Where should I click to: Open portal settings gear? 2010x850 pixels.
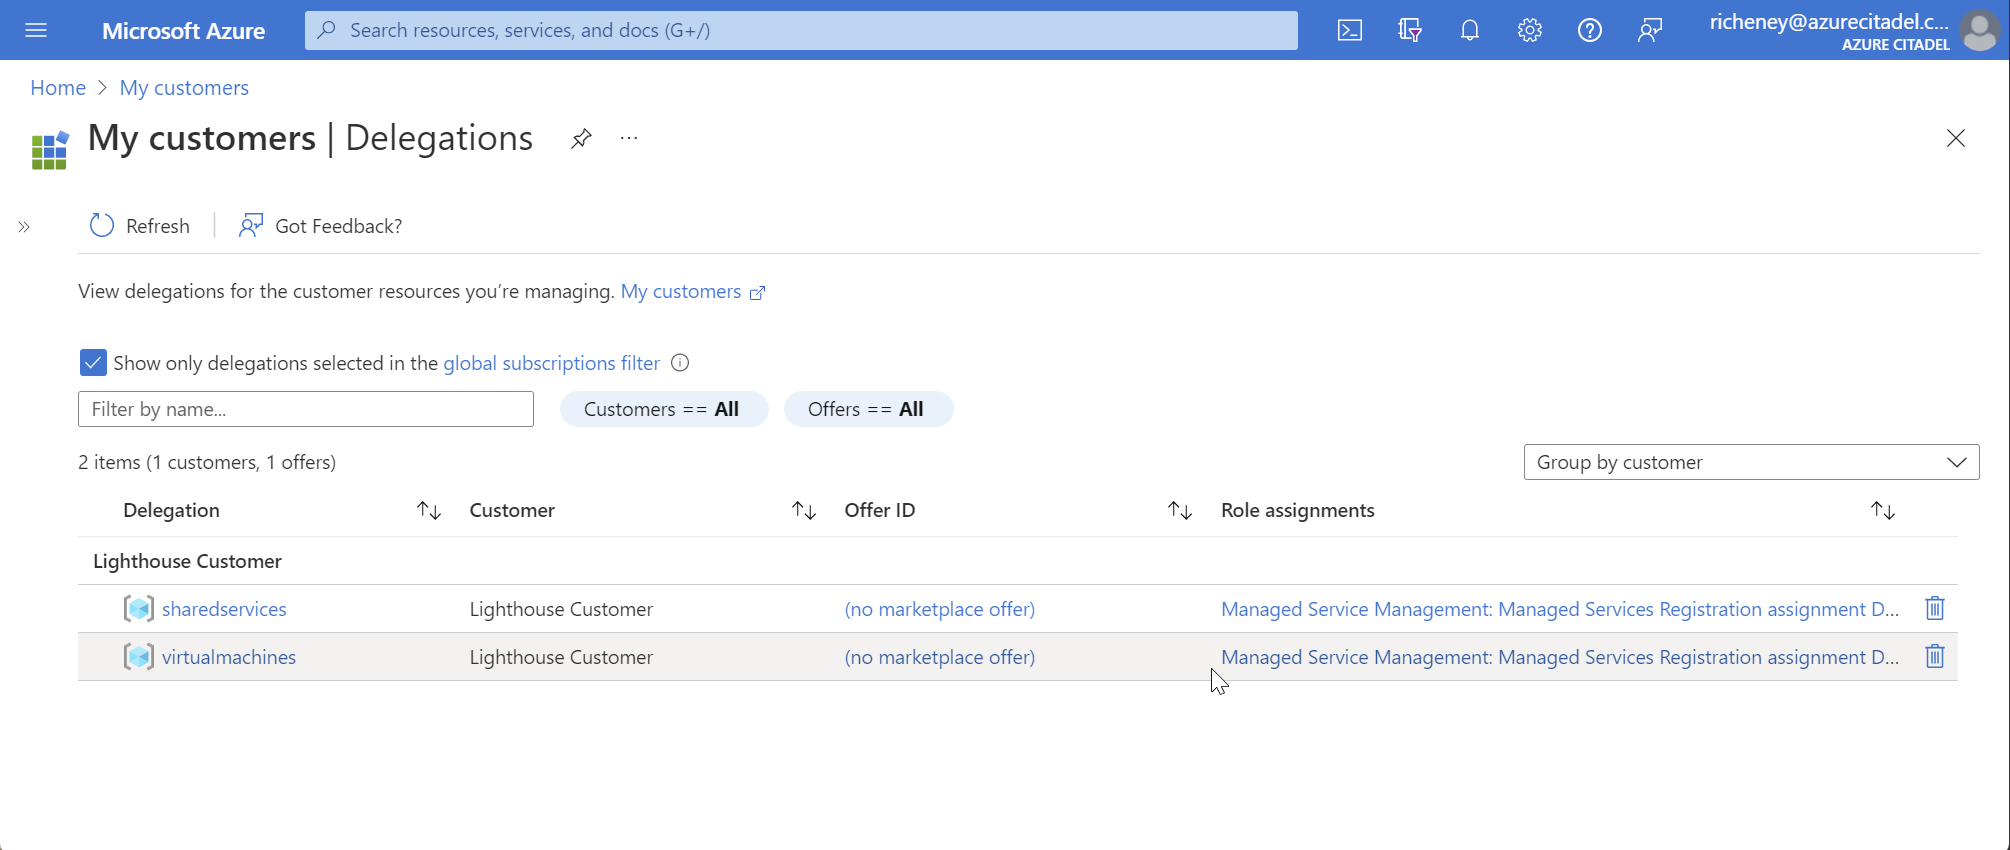pyautogui.click(x=1529, y=30)
